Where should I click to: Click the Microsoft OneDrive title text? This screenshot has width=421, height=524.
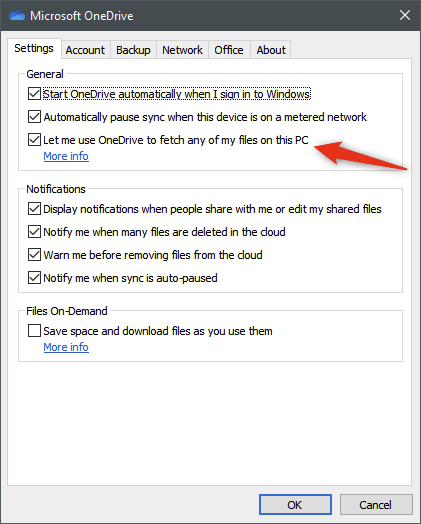tap(82, 16)
